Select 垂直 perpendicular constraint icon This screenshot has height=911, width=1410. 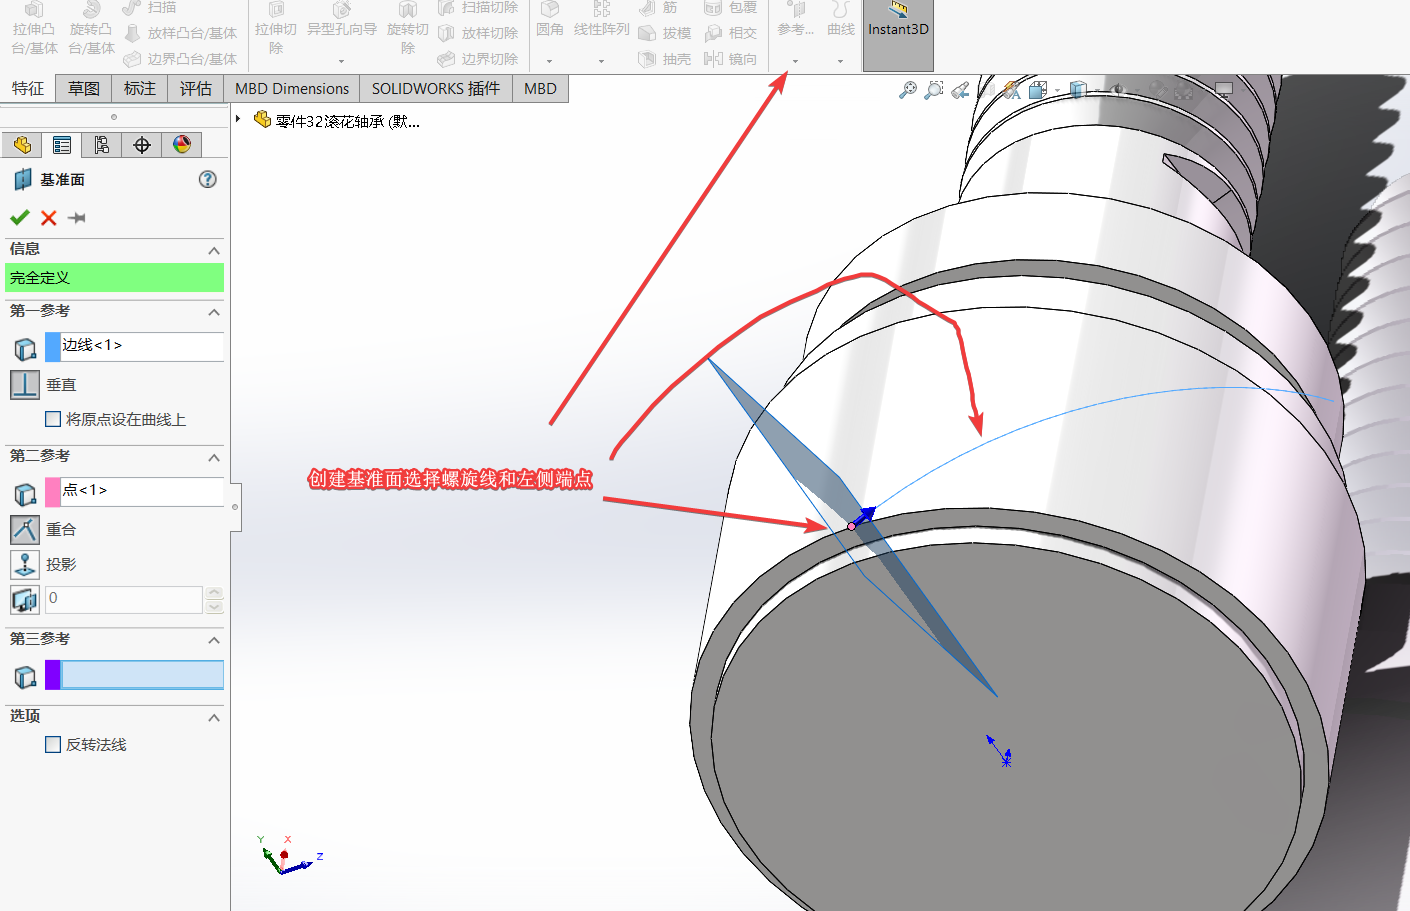tap(25, 385)
